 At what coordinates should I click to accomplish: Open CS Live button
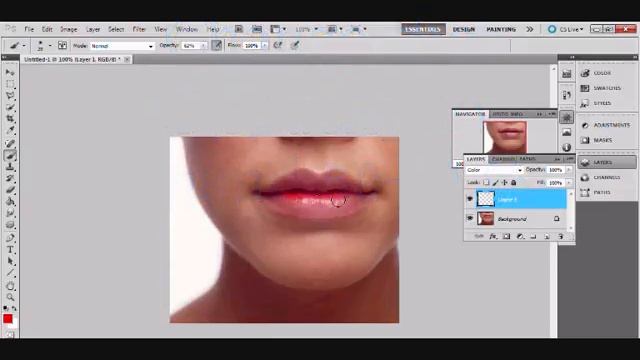(x=566, y=29)
